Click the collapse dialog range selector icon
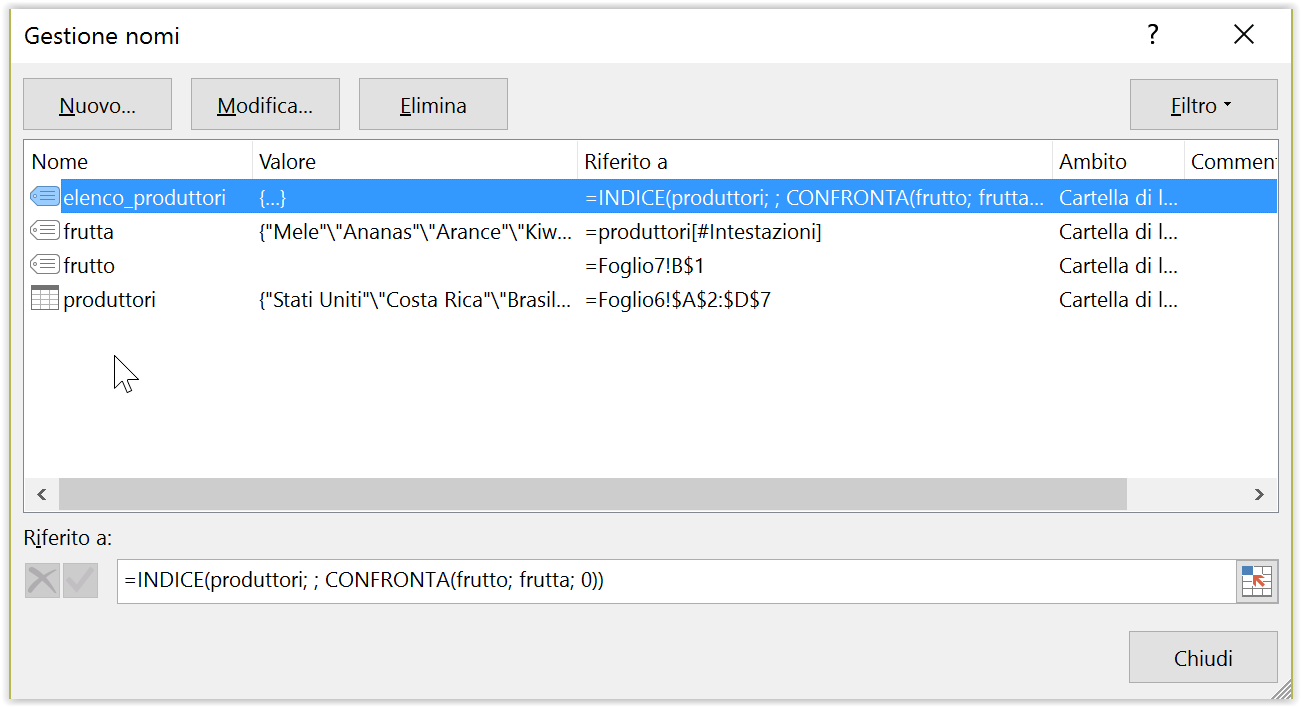The width and height of the screenshot is (1301, 707). coord(1257,581)
